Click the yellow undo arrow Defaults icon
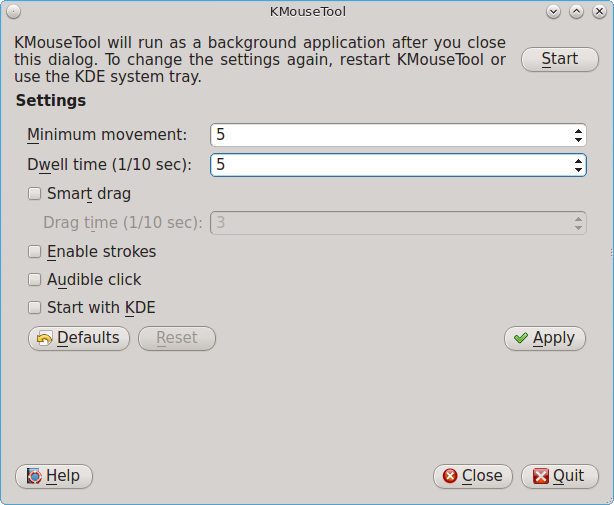The image size is (614, 505). click(x=44, y=339)
